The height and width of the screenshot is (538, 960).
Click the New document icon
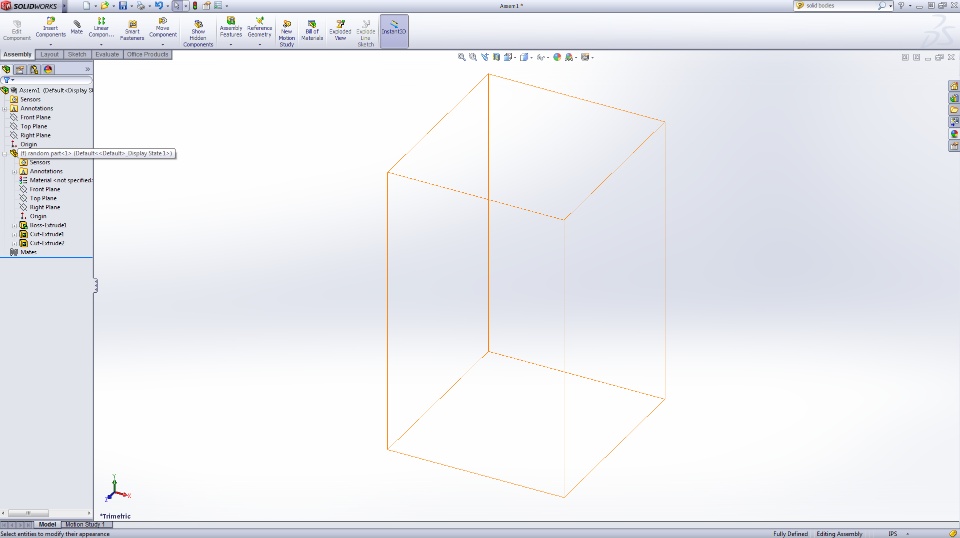(x=86, y=6)
